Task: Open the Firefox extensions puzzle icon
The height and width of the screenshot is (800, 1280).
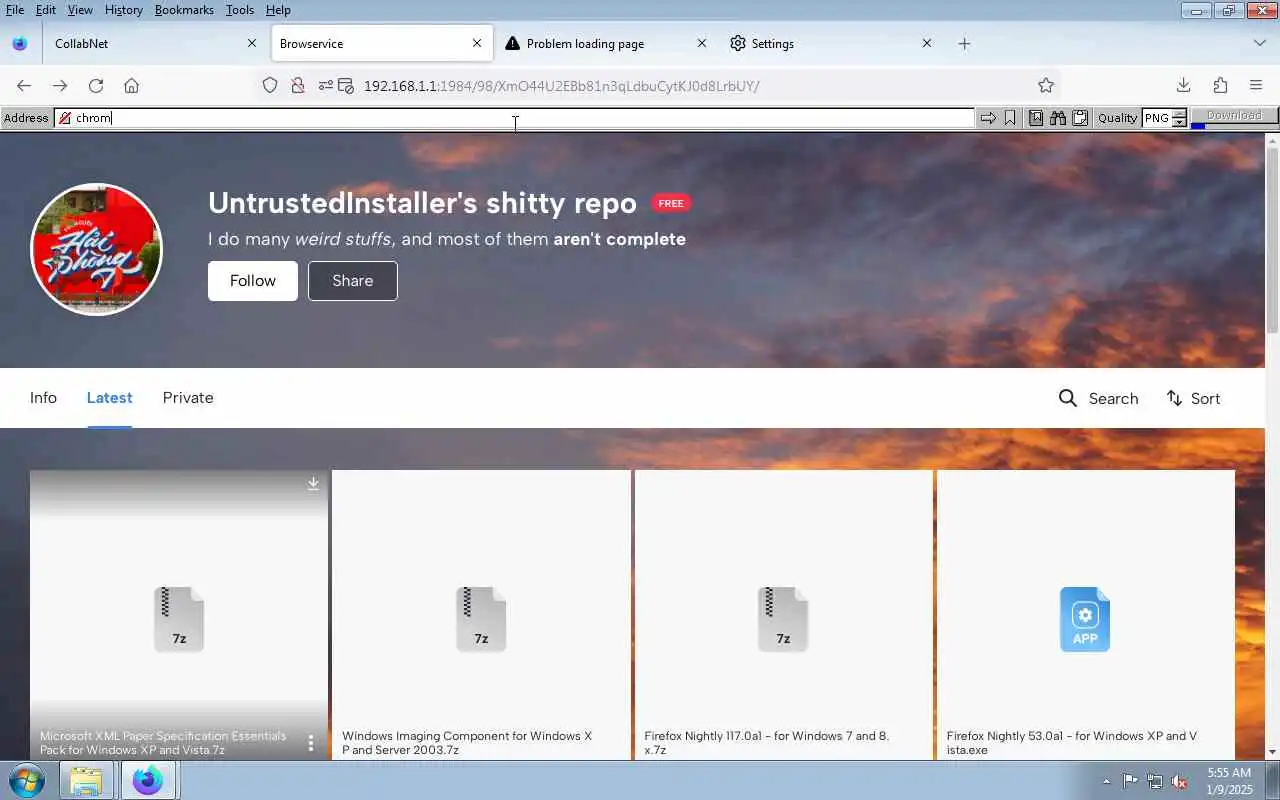Action: pos(1220,86)
